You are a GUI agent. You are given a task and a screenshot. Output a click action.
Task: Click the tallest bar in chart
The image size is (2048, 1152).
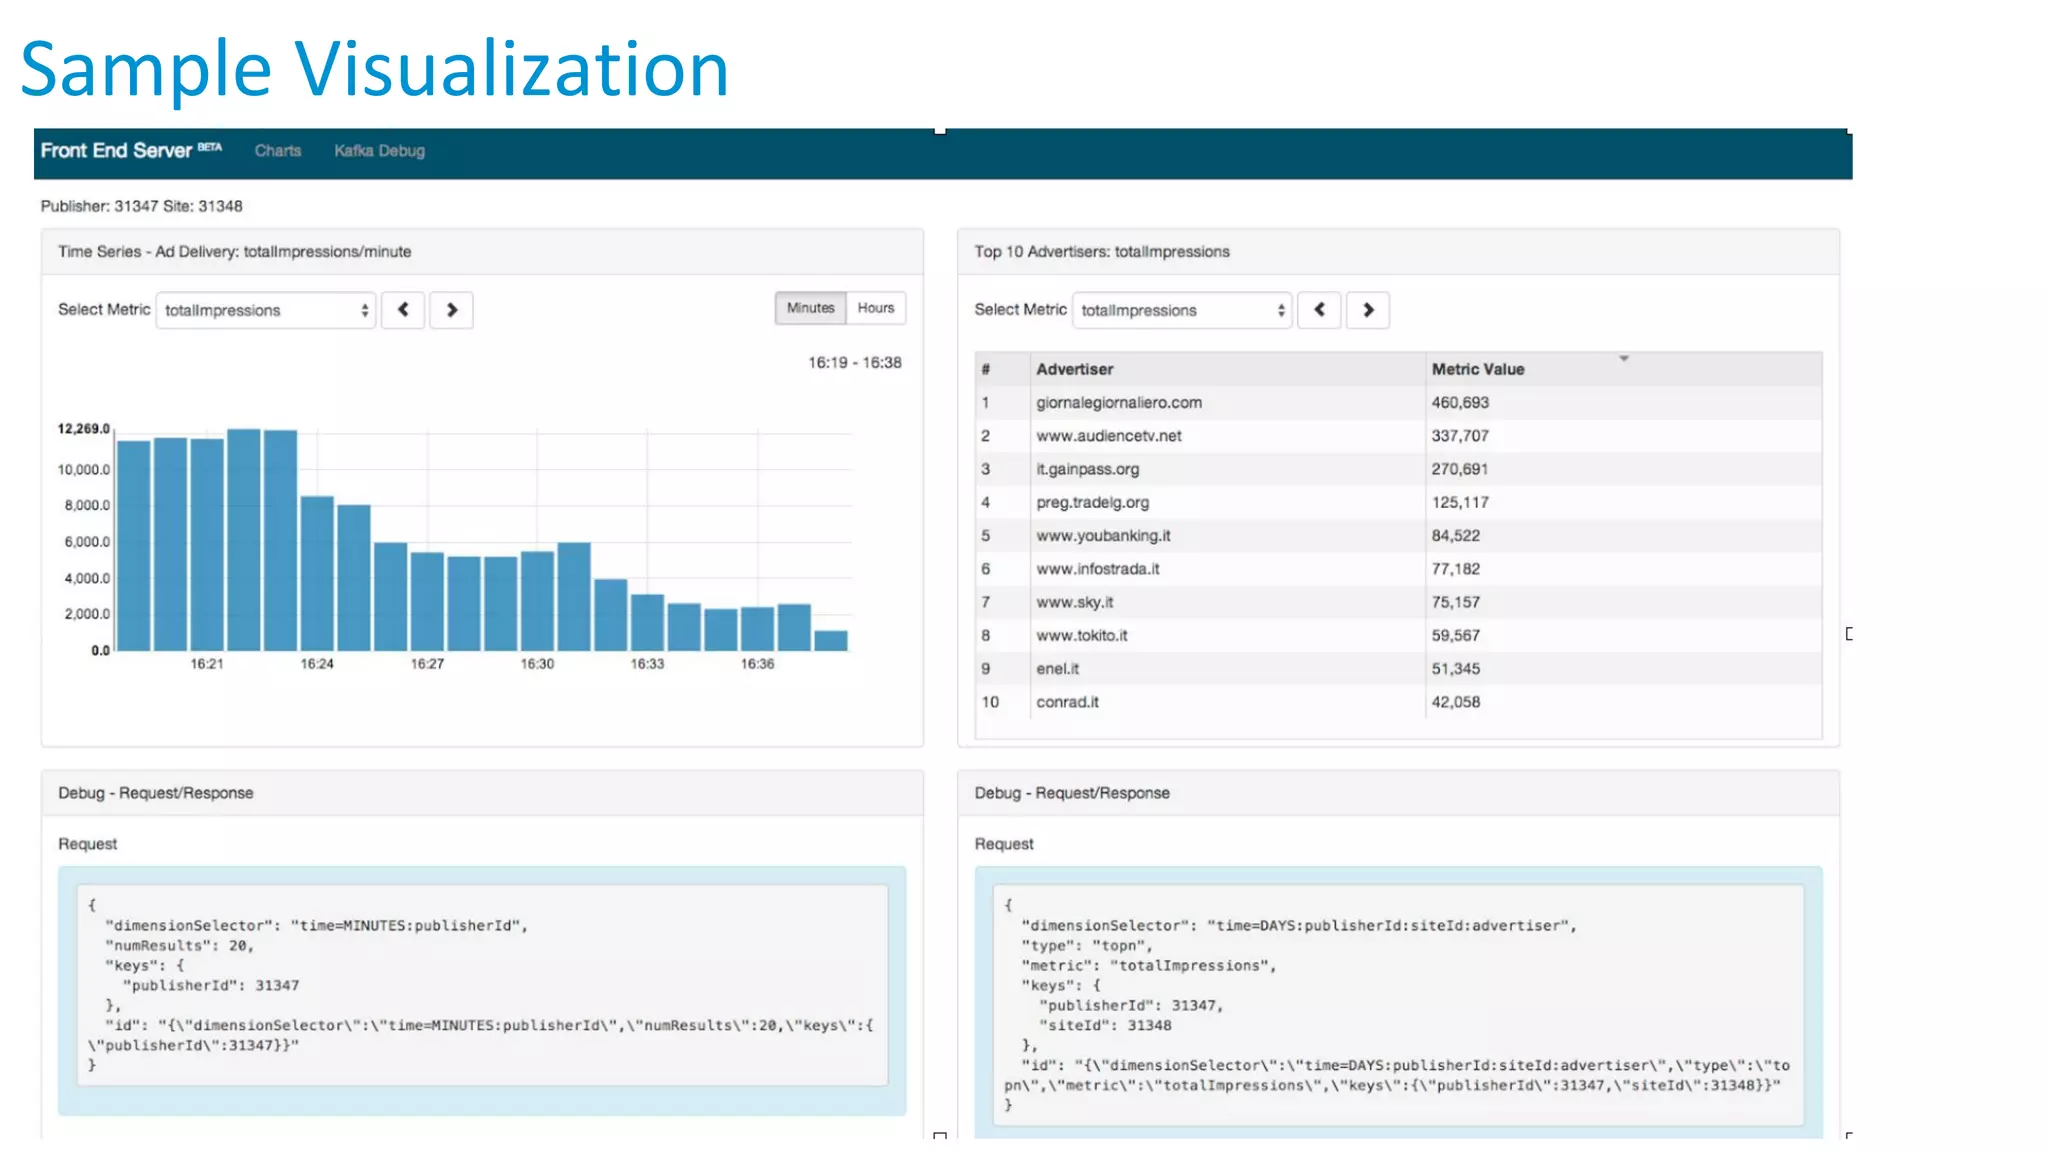(243, 540)
